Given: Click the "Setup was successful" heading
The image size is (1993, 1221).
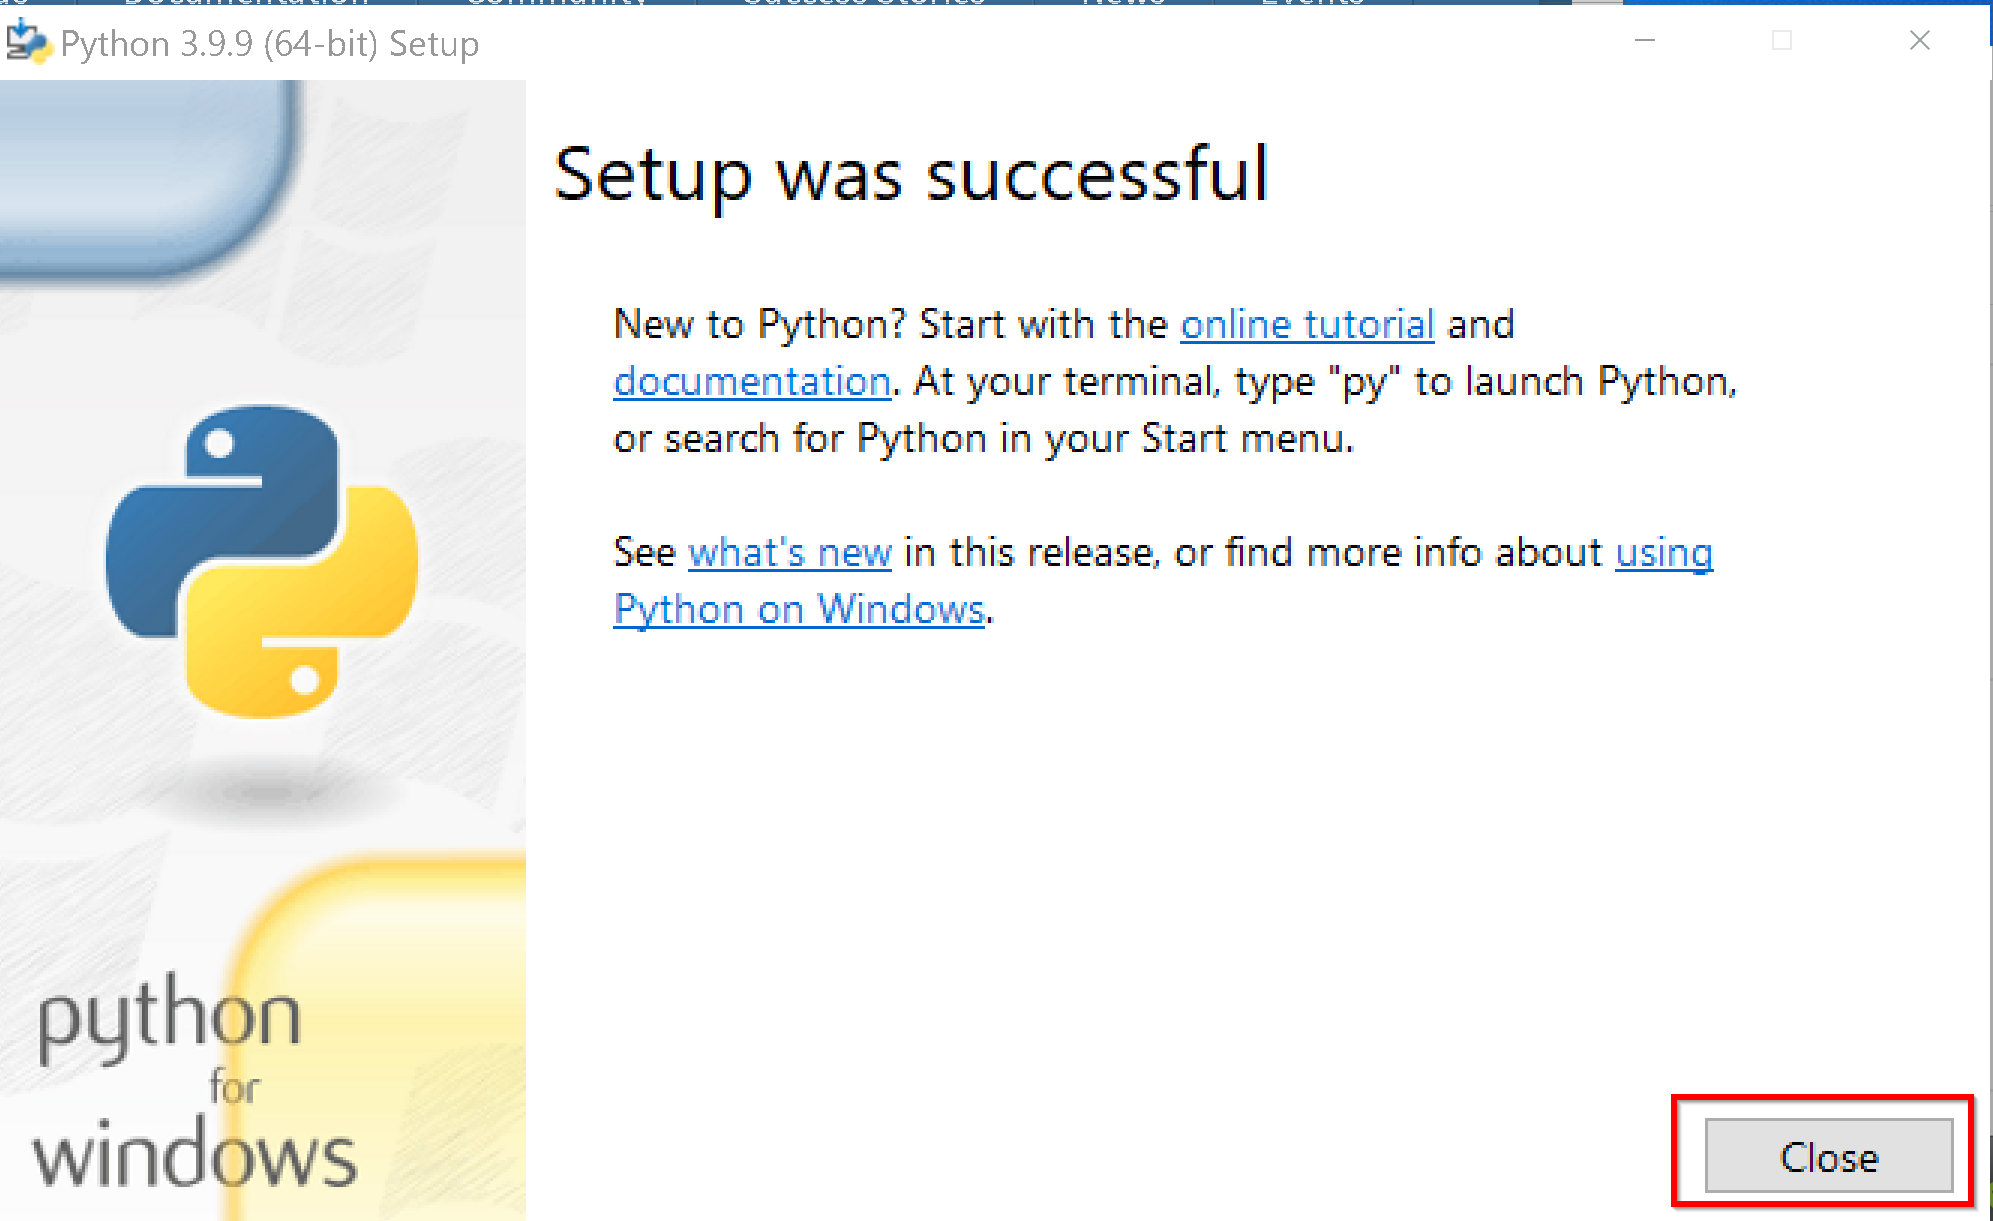Looking at the screenshot, I should pyautogui.click(x=911, y=175).
